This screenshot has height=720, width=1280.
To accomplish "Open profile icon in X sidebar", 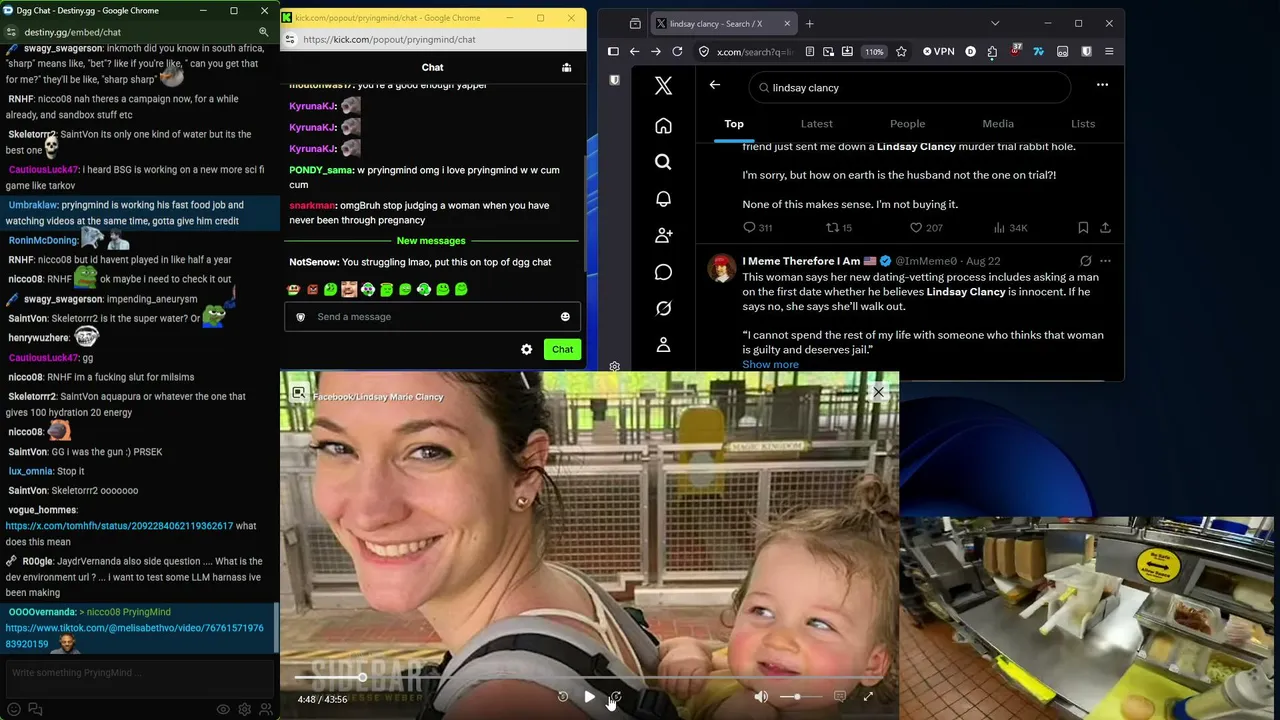I will pos(663,345).
